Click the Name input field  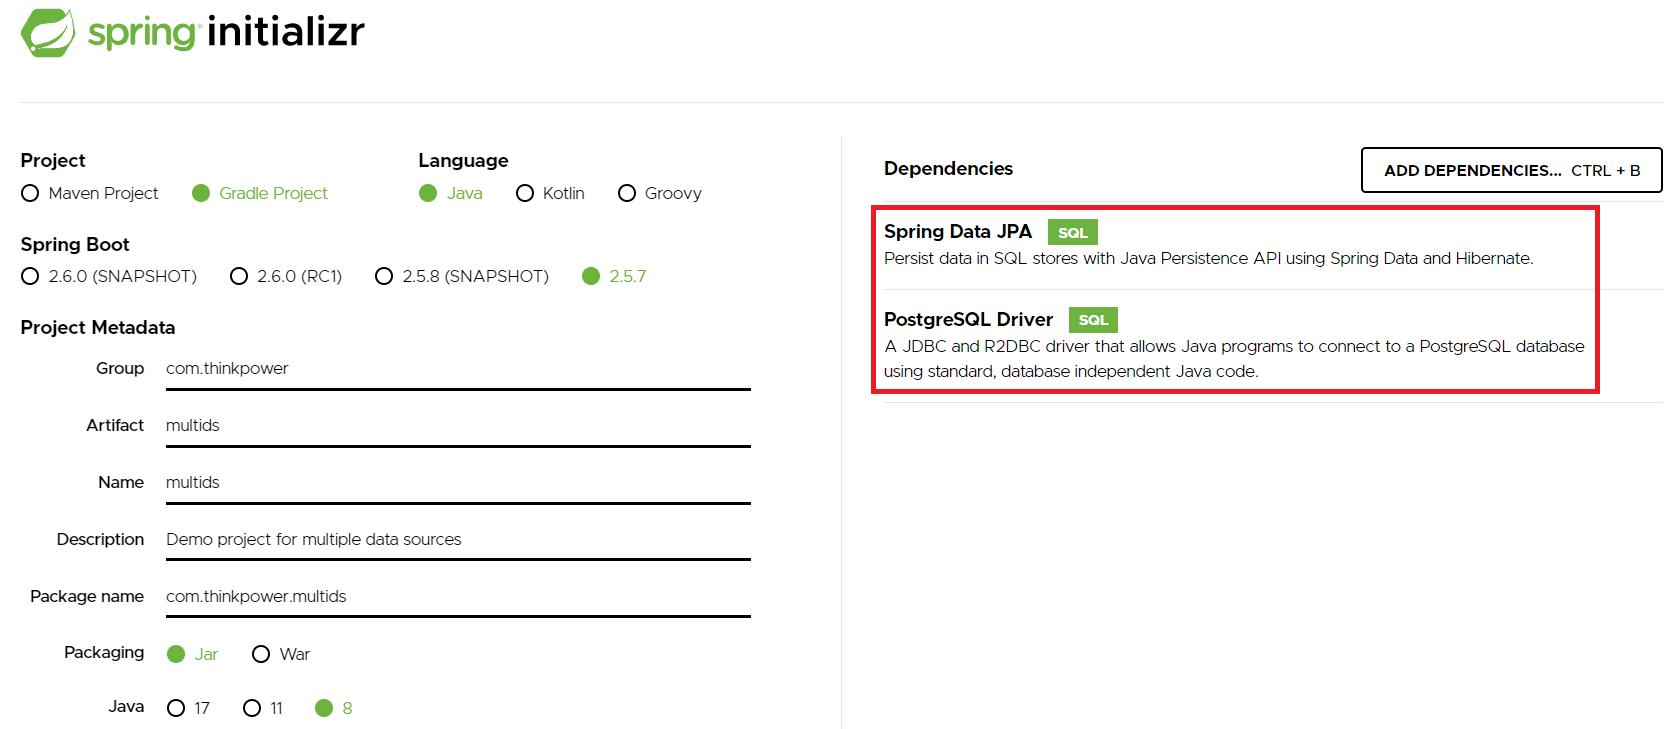click(x=458, y=483)
